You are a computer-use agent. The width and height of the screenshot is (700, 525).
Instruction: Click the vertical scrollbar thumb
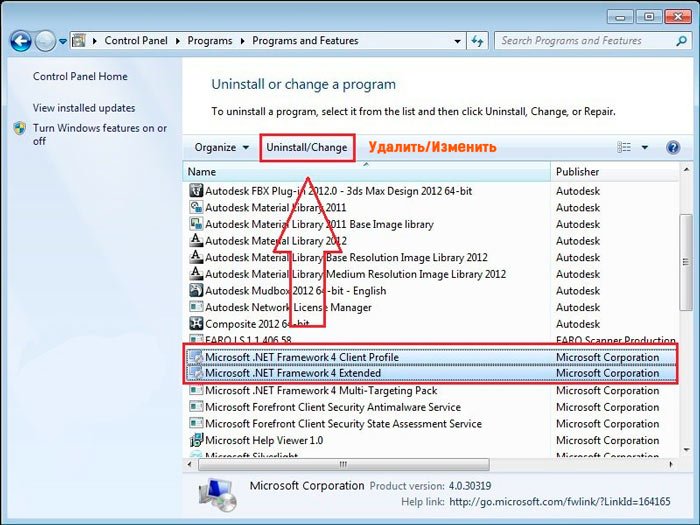(686, 262)
